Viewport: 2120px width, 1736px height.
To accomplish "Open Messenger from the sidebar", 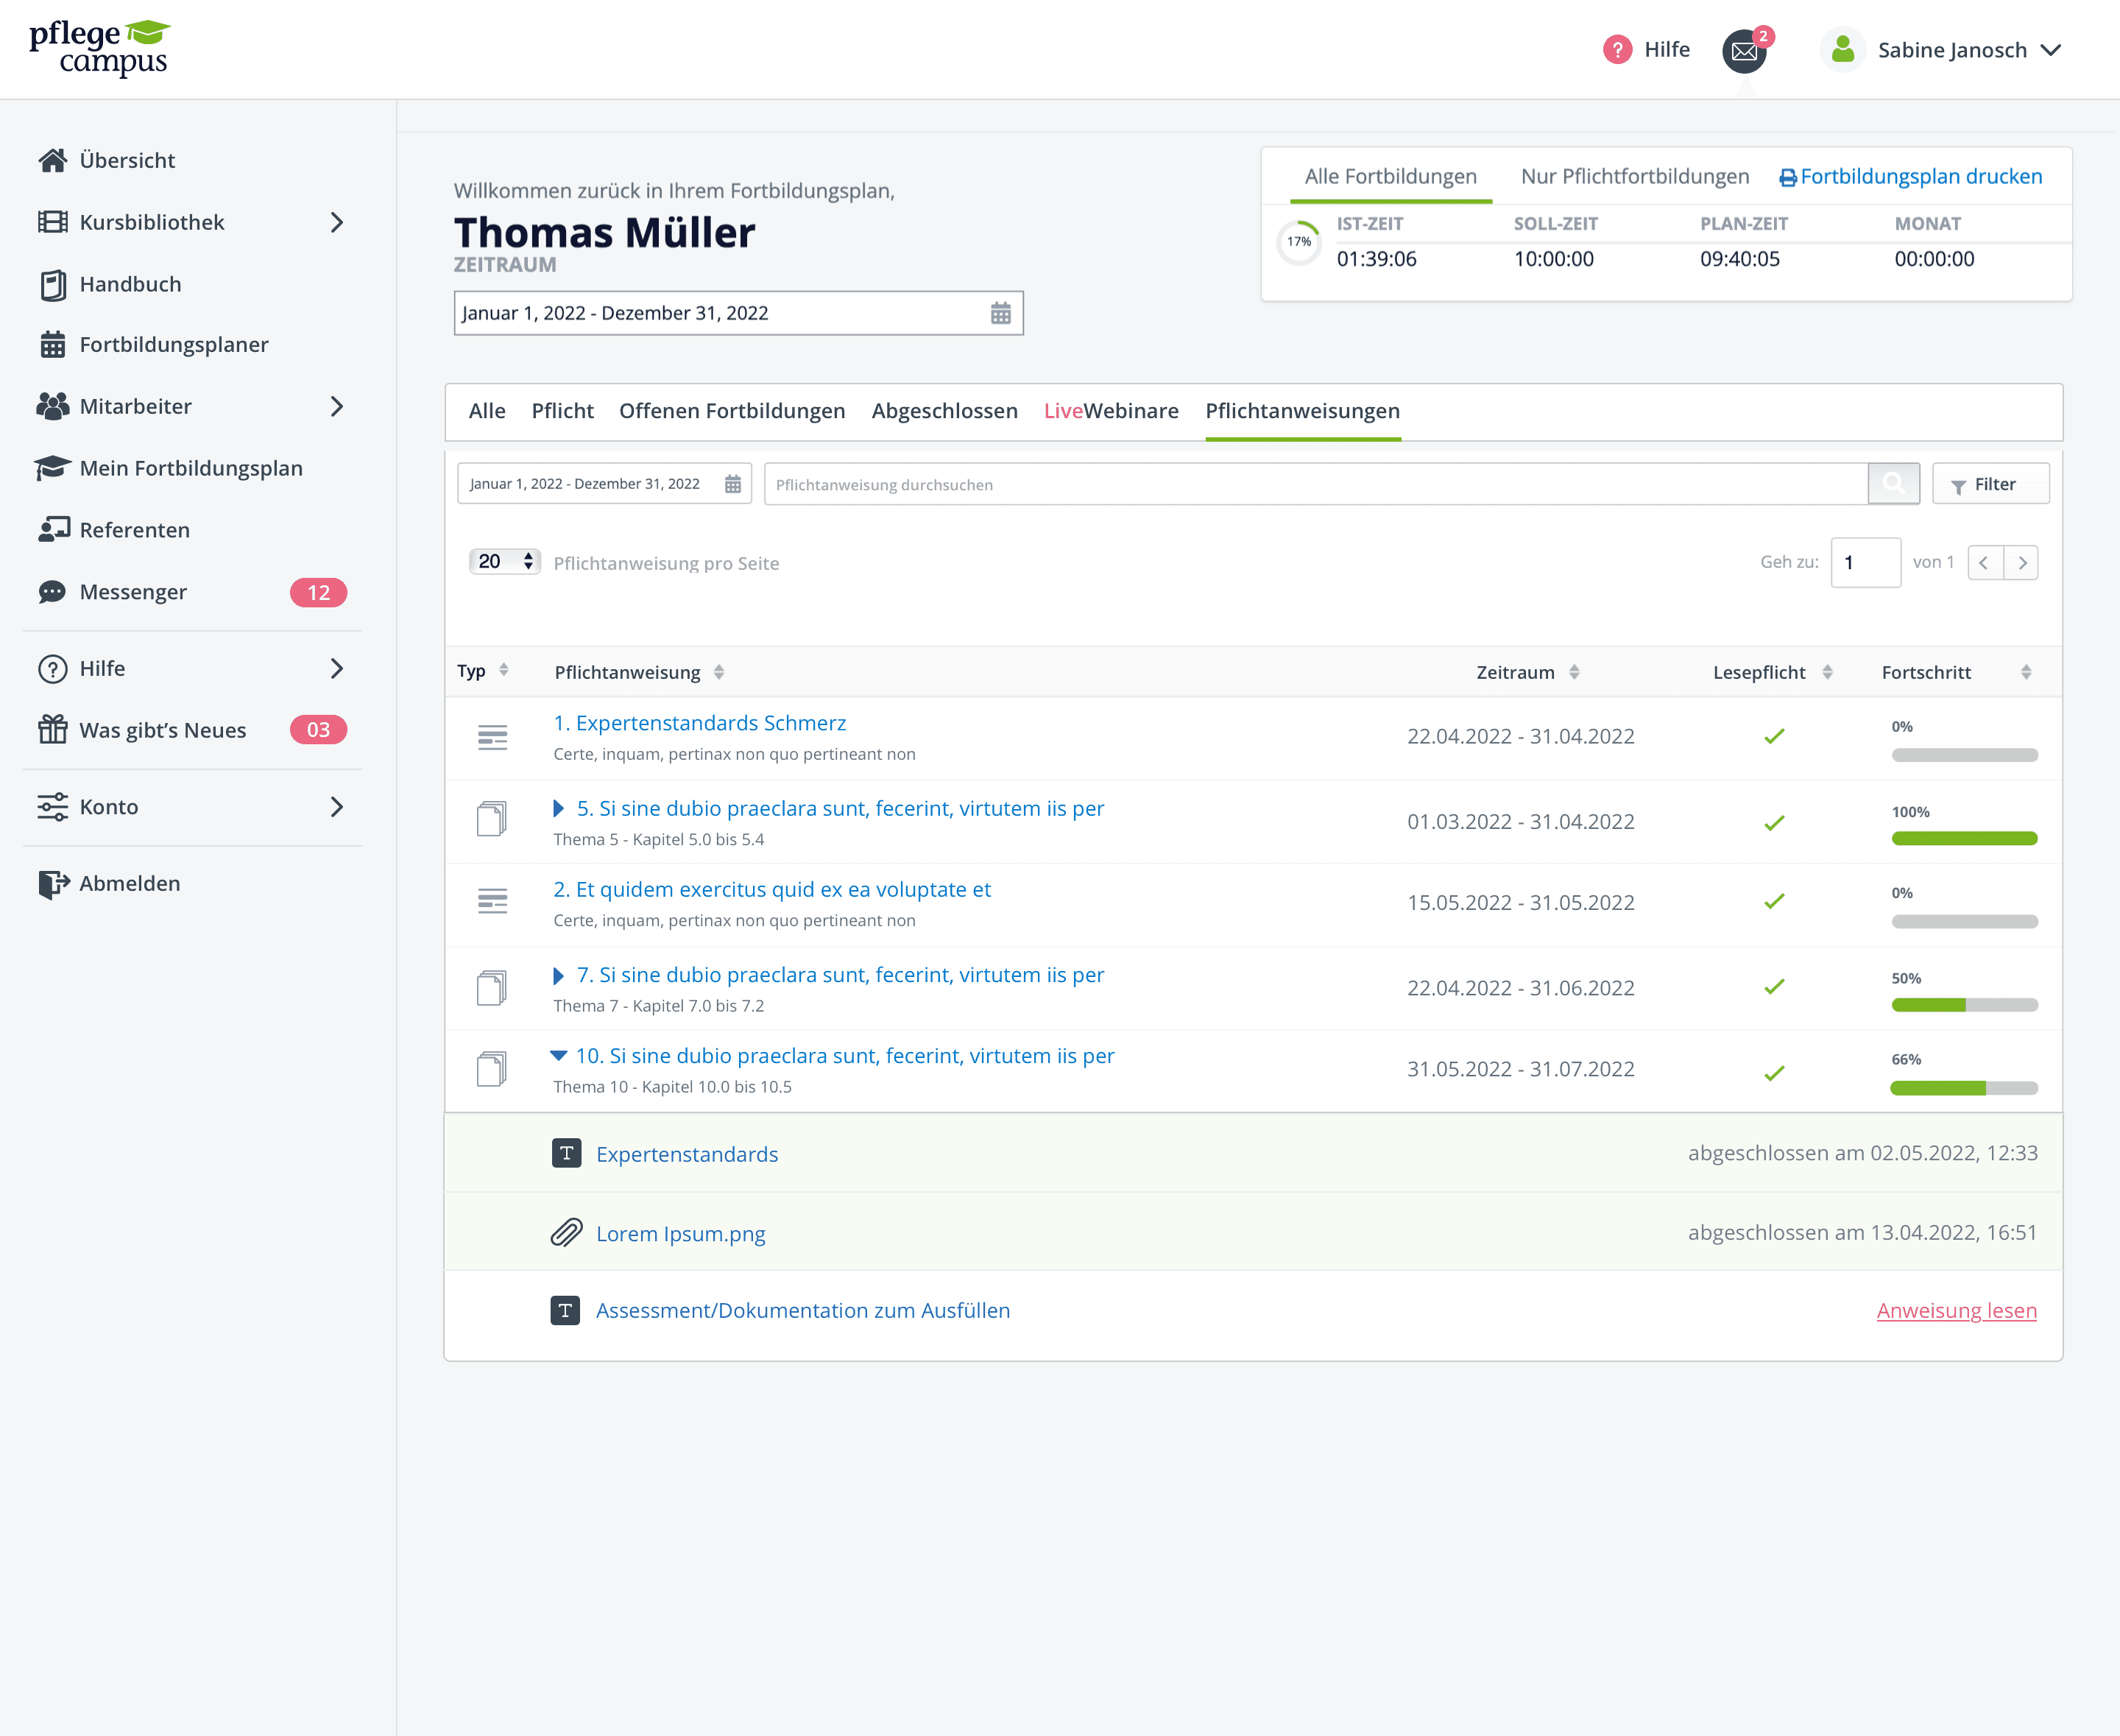I will pyautogui.click(x=133, y=592).
